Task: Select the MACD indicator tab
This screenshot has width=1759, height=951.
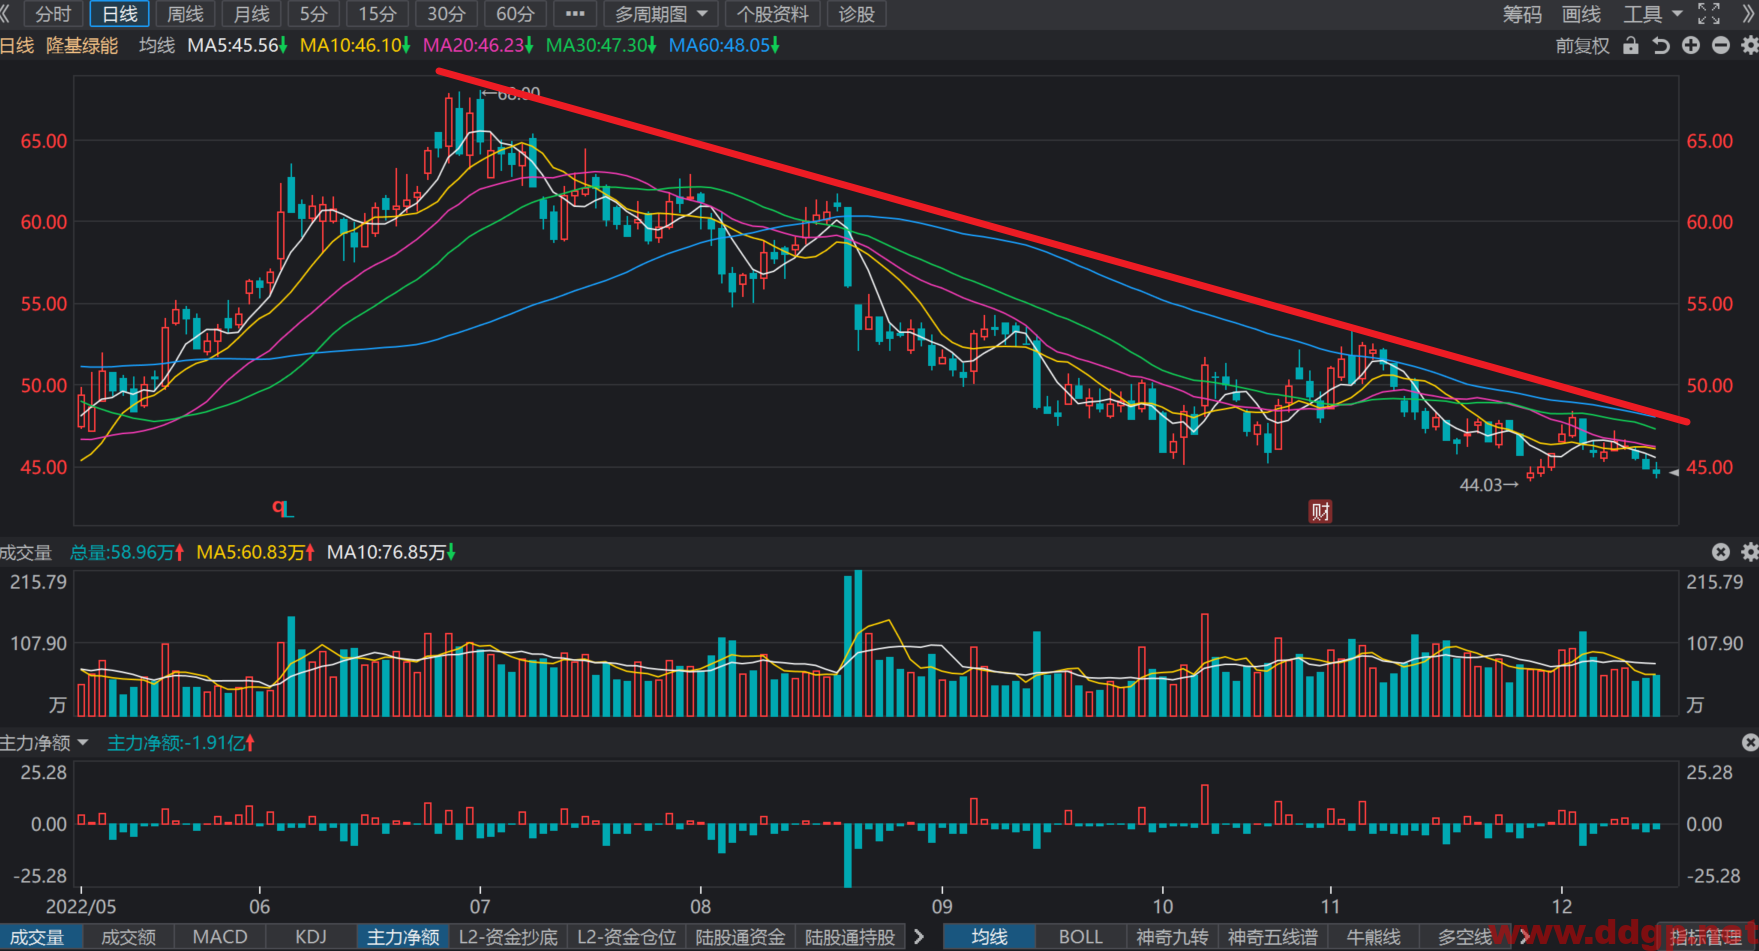Action: 220,937
